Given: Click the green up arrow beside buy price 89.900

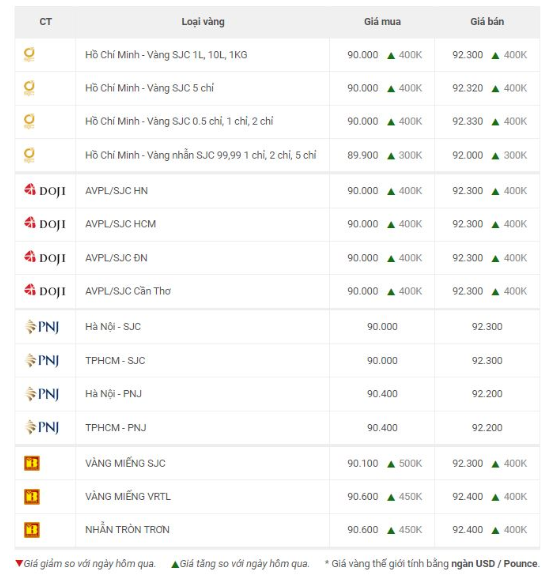Looking at the screenshot, I should click(x=391, y=156).
